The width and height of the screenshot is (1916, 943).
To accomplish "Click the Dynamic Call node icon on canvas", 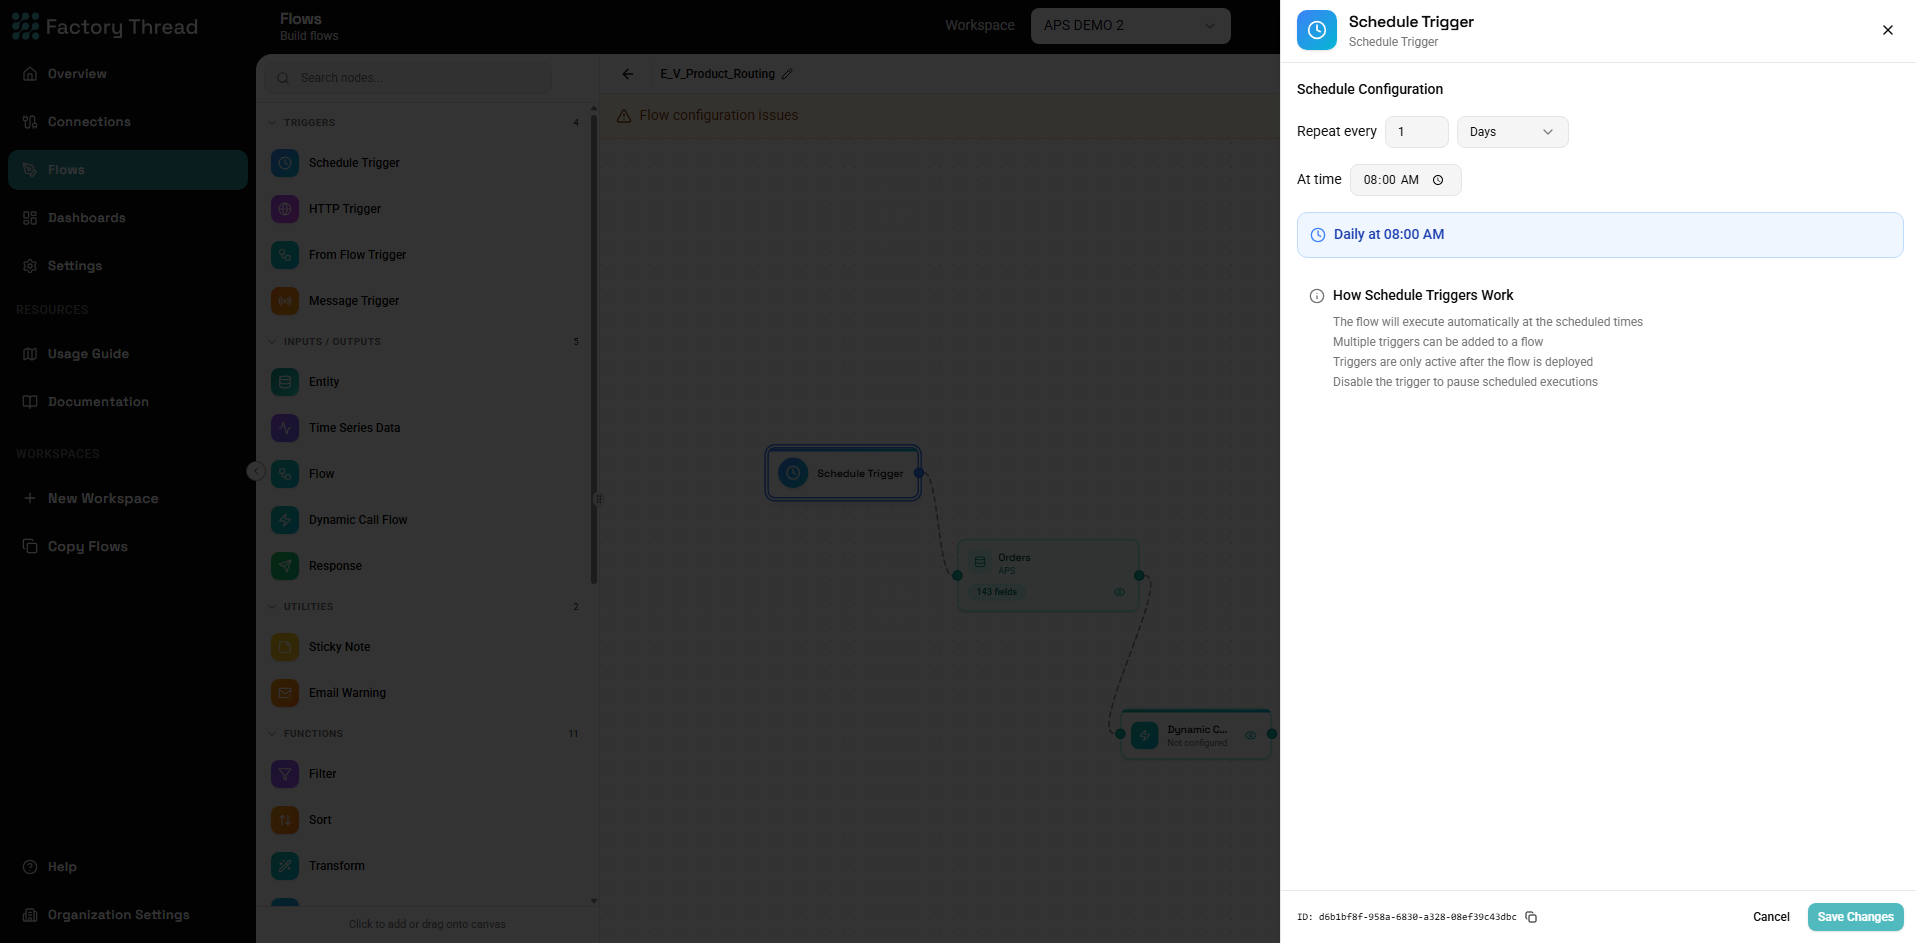I will pos(1145,735).
